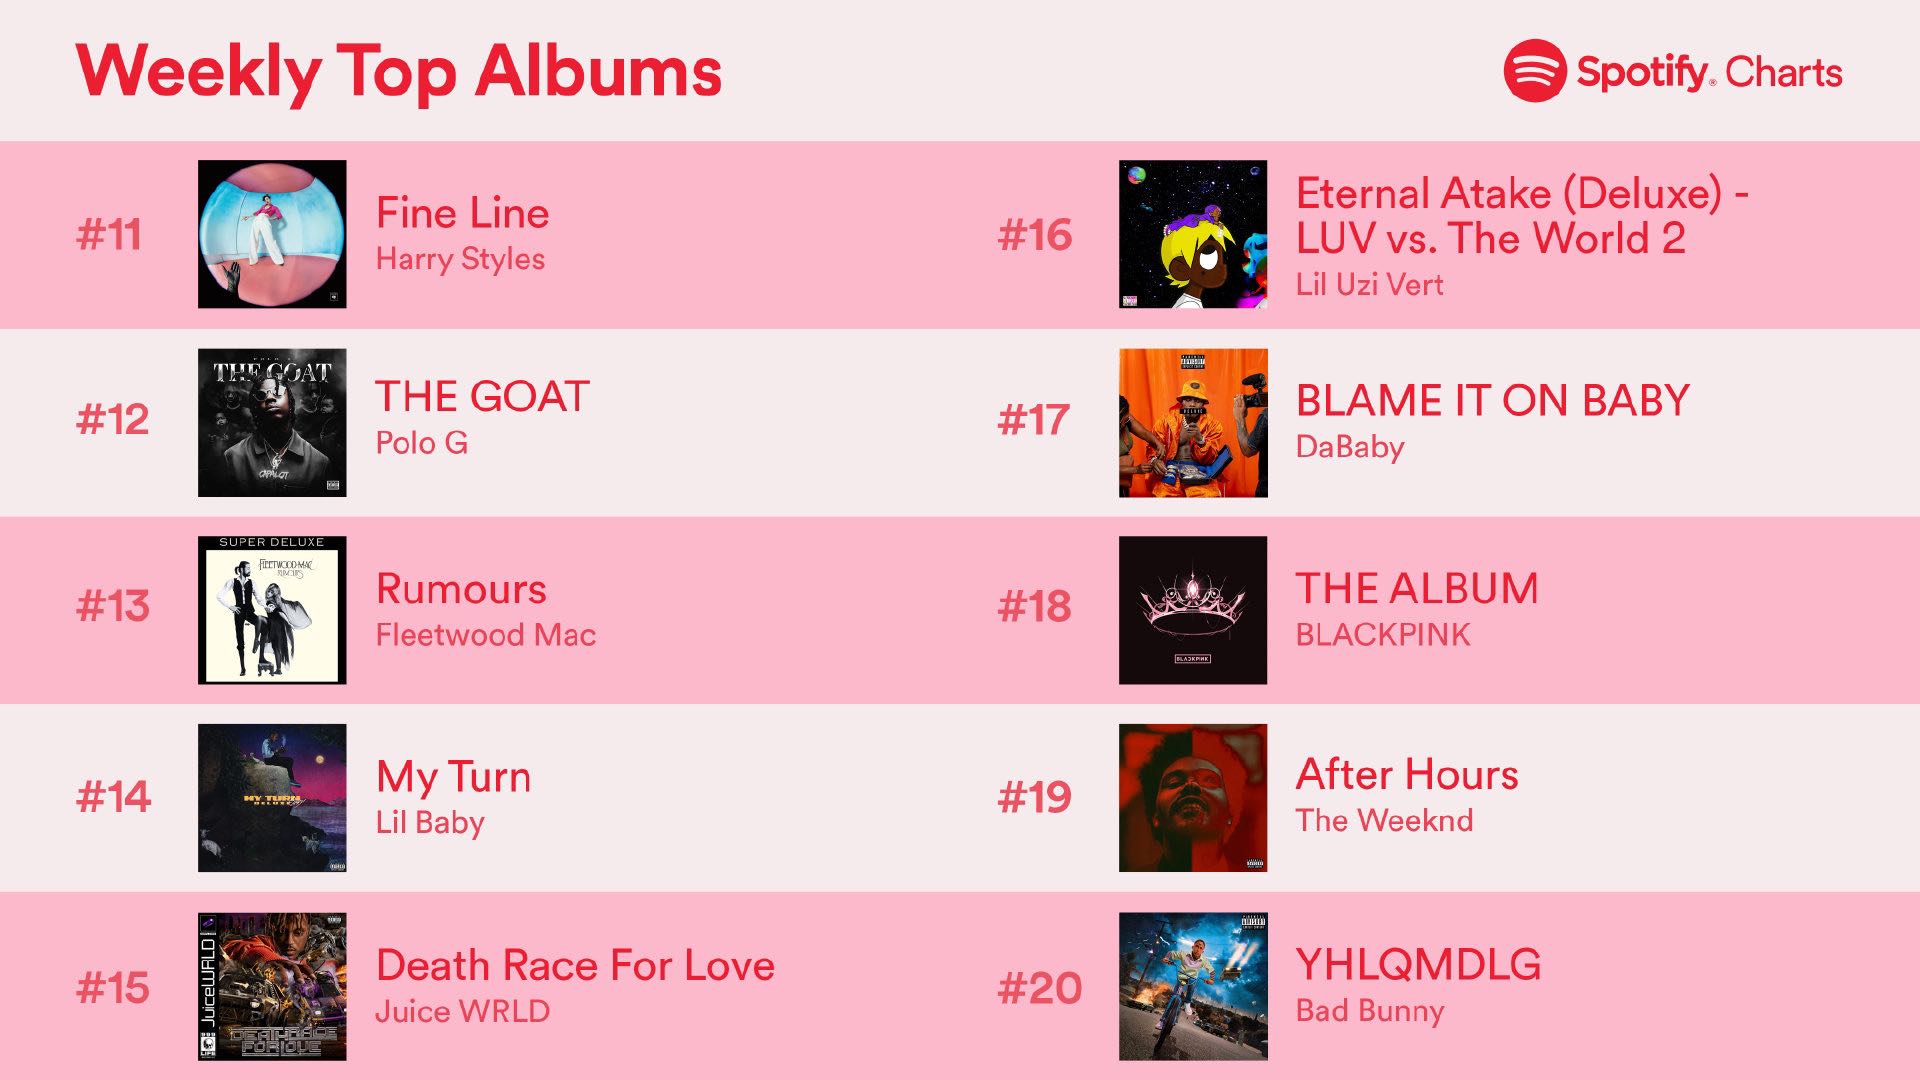Click the Weekly Top Albums heading
Image resolution: width=1920 pixels, height=1080 pixels.
(x=398, y=72)
